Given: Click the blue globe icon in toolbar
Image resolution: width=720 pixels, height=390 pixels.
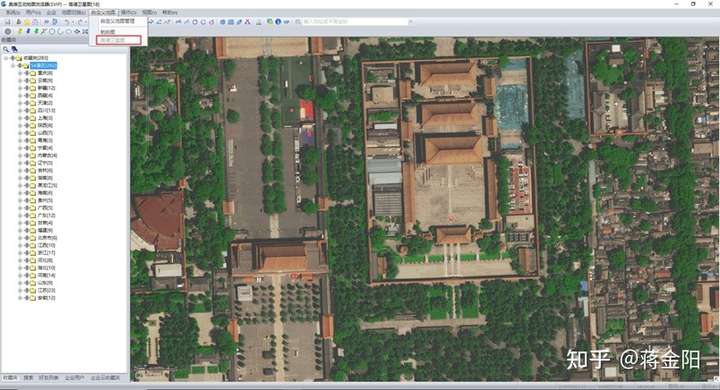Looking at the screenshot, I should [x=222, y=22].
